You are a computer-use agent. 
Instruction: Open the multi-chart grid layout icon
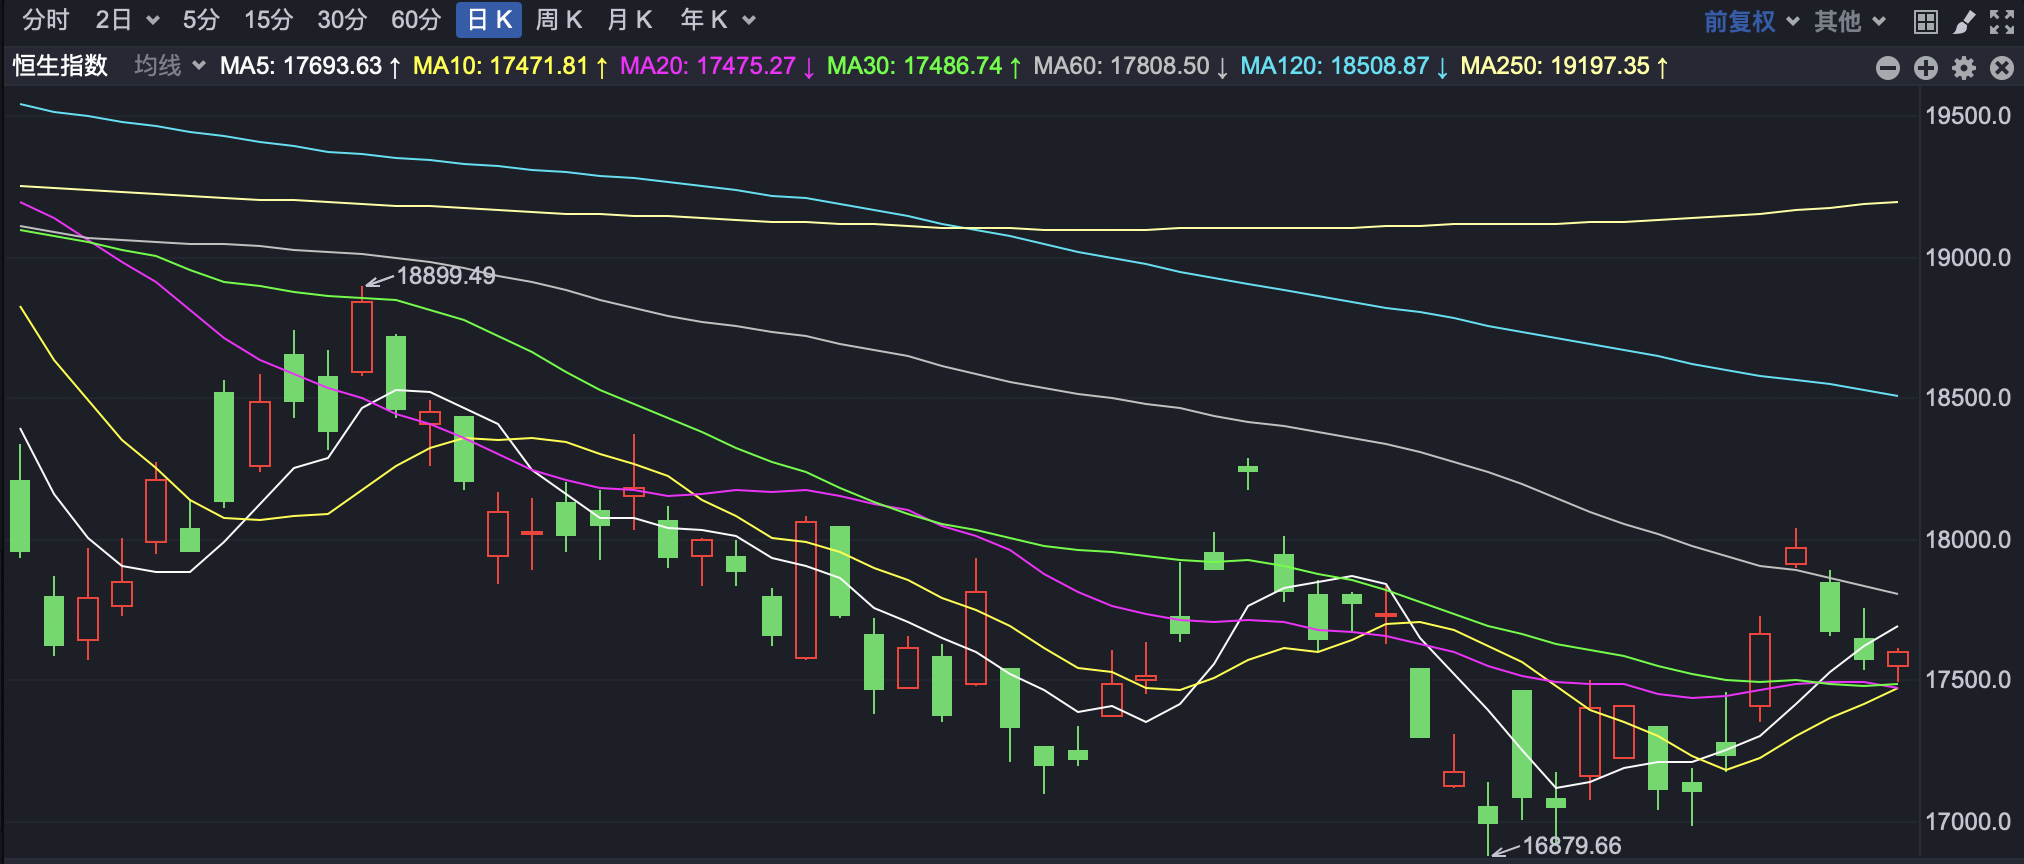tap(1925, 21)
